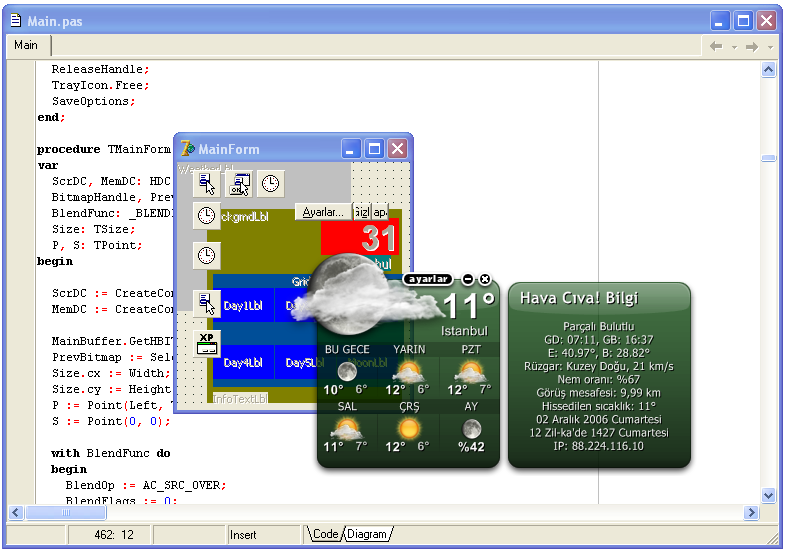Image resolution: width=788 pixels, height=553 pixels.
Task: Open the forward navigation history dropdown
Action: [x=770, y=47]
